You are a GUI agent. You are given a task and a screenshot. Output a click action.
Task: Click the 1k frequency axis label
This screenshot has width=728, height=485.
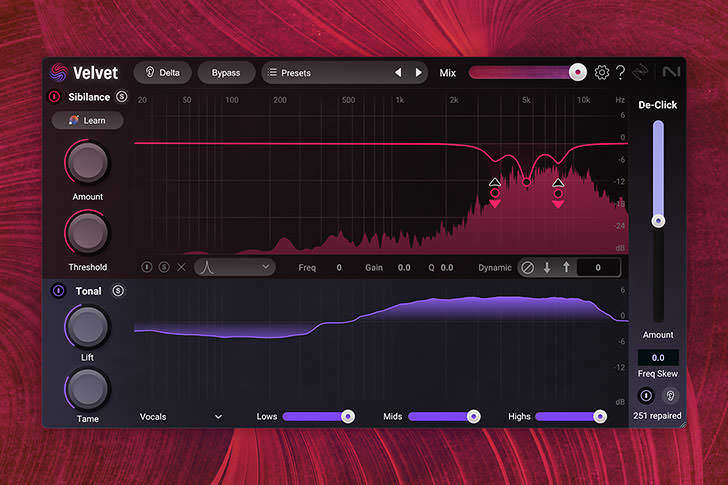(x=400, y=100)
